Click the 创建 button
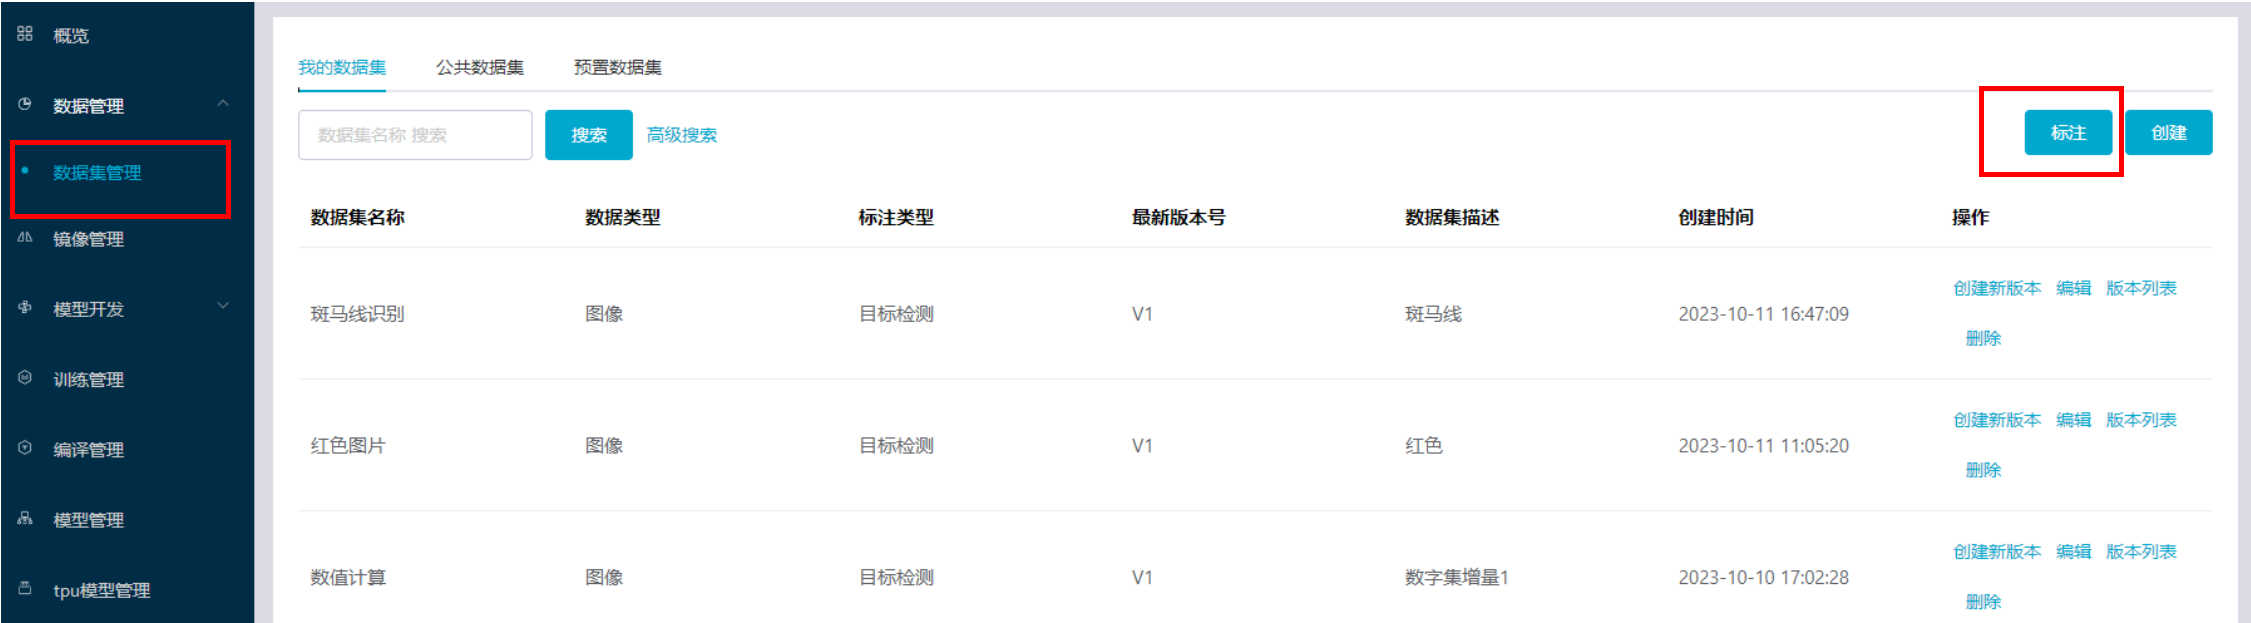Viewport: 2251px width, 623px height. 2168,133
